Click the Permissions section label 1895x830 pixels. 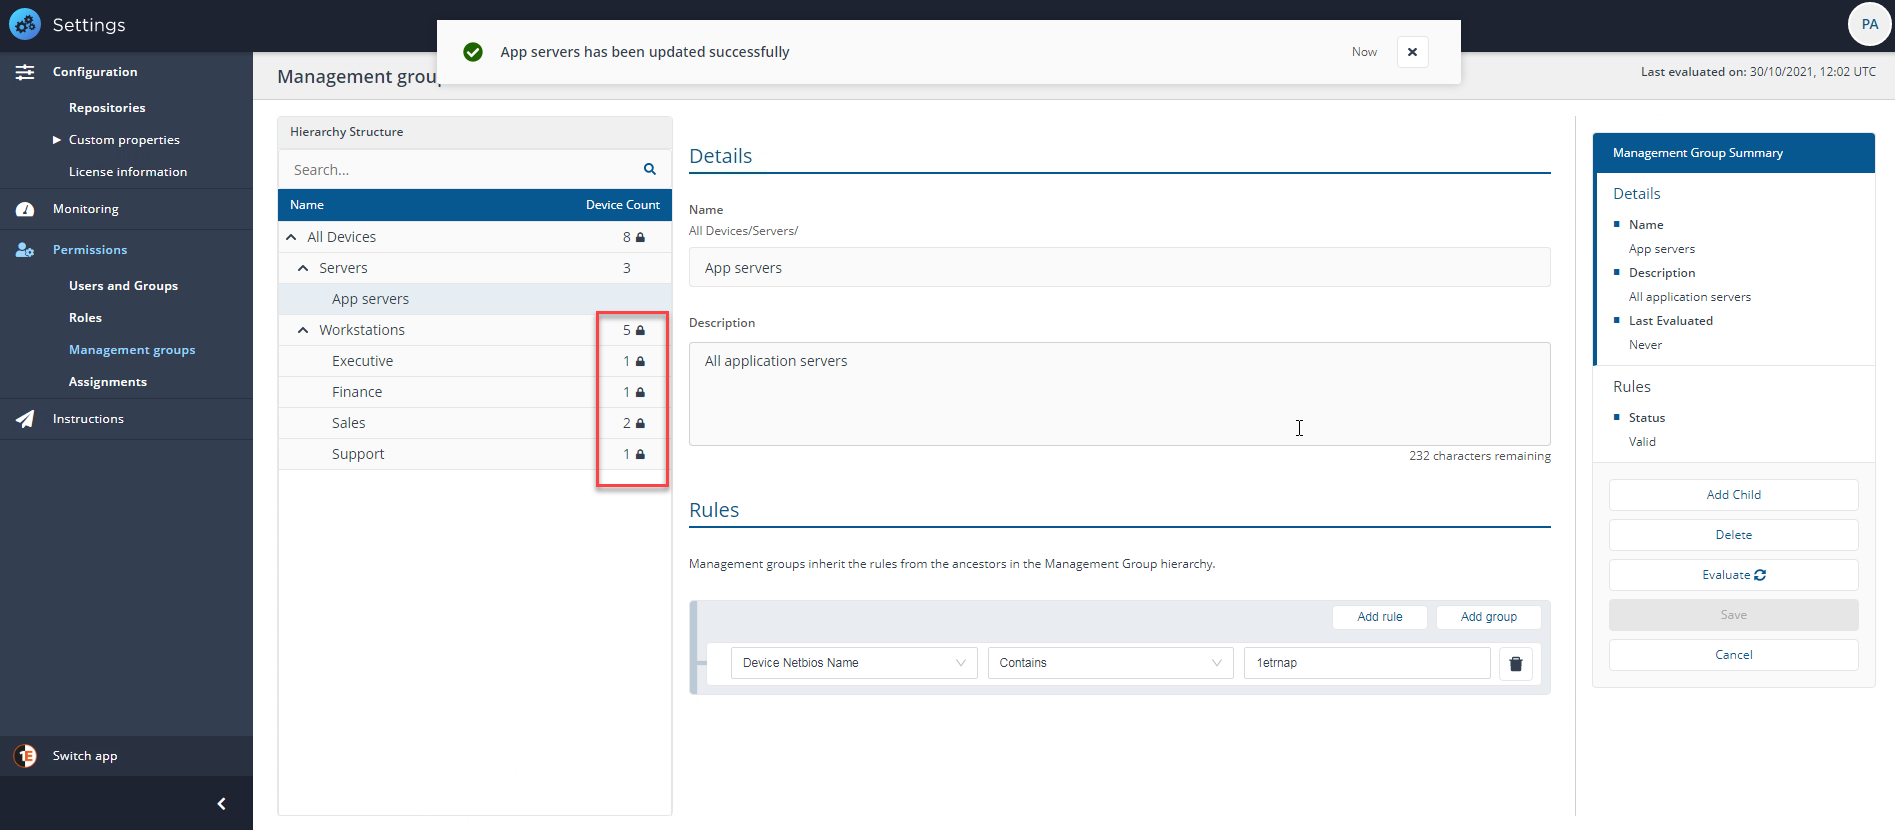[90, 250]
